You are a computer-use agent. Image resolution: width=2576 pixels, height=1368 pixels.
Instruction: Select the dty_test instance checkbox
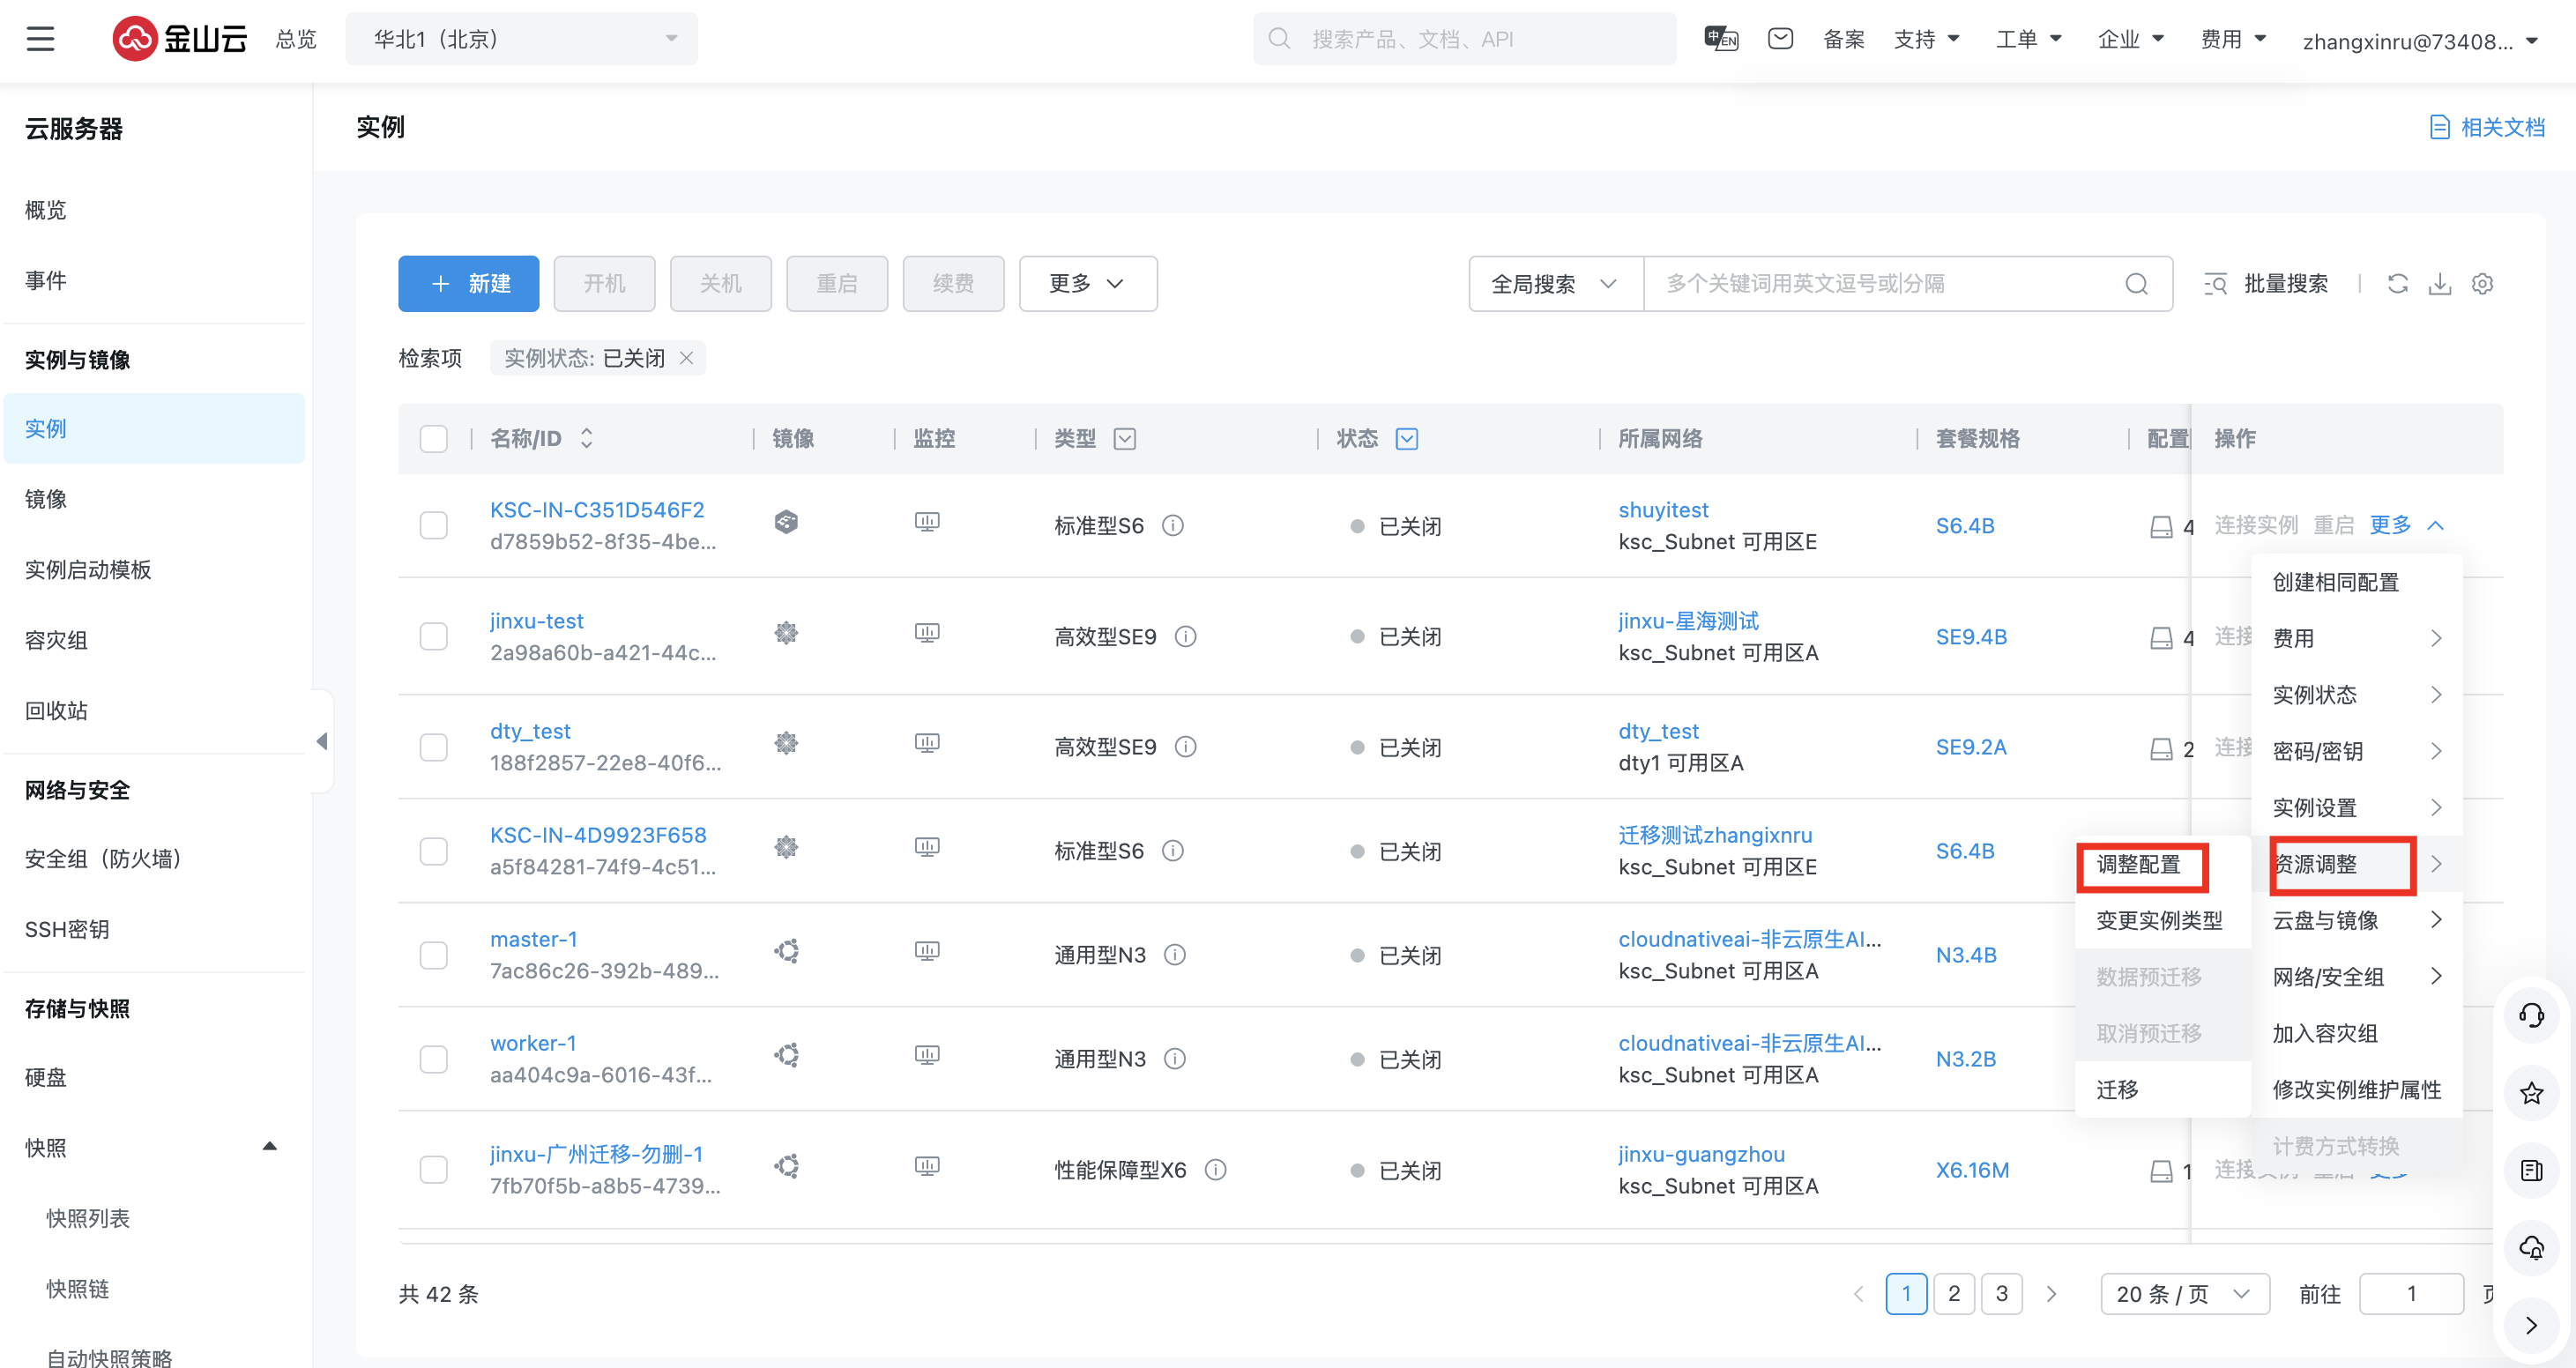tap(433, 747)
